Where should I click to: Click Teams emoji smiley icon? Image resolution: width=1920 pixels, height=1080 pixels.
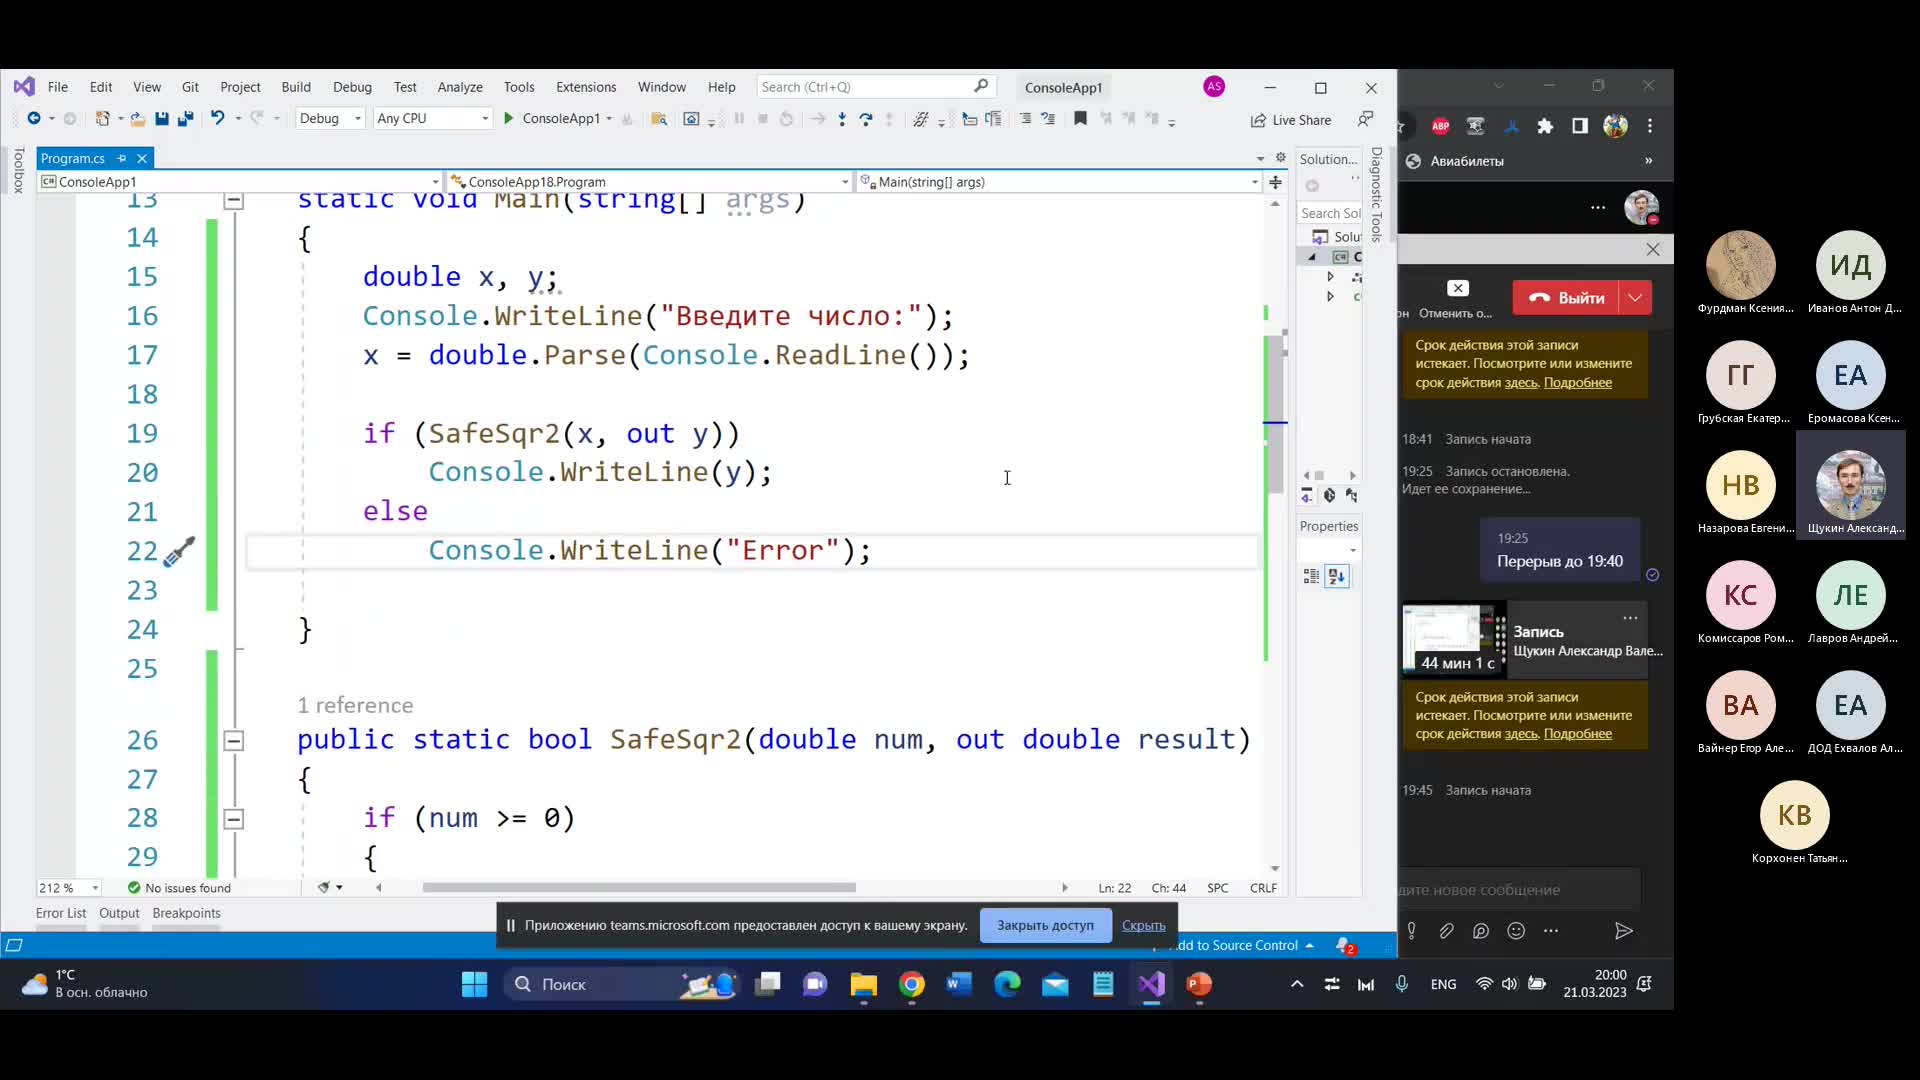pos(1516,931)
